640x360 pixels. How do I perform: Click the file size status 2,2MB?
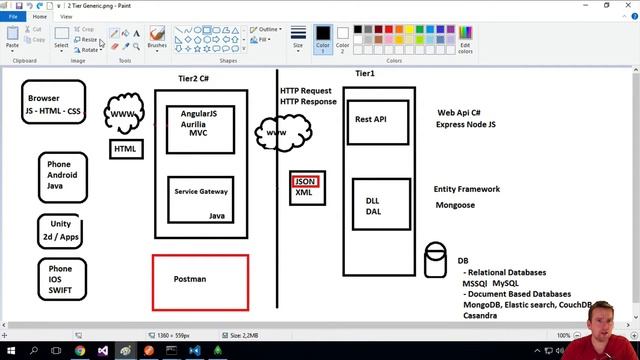click(x=240, y=336)
